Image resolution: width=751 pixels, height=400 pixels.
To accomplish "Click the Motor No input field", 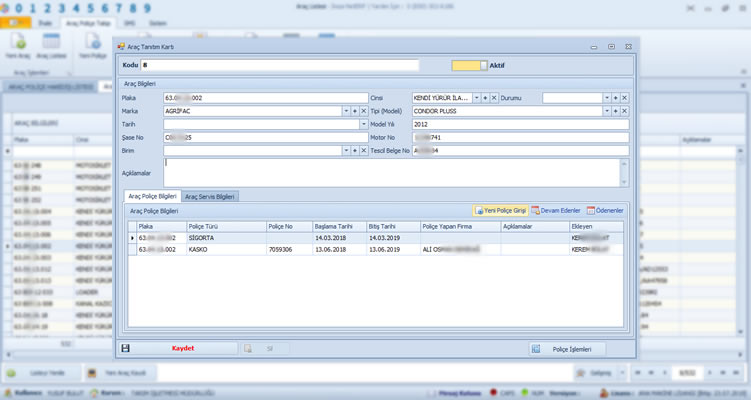I will pos(521,137).
